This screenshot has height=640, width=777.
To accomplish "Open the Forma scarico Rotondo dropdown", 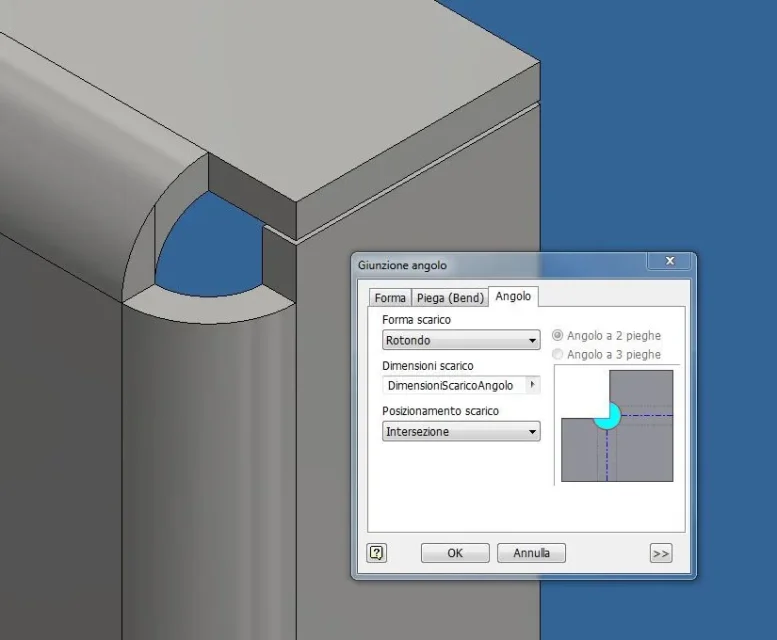I will [x=461, y=340].
